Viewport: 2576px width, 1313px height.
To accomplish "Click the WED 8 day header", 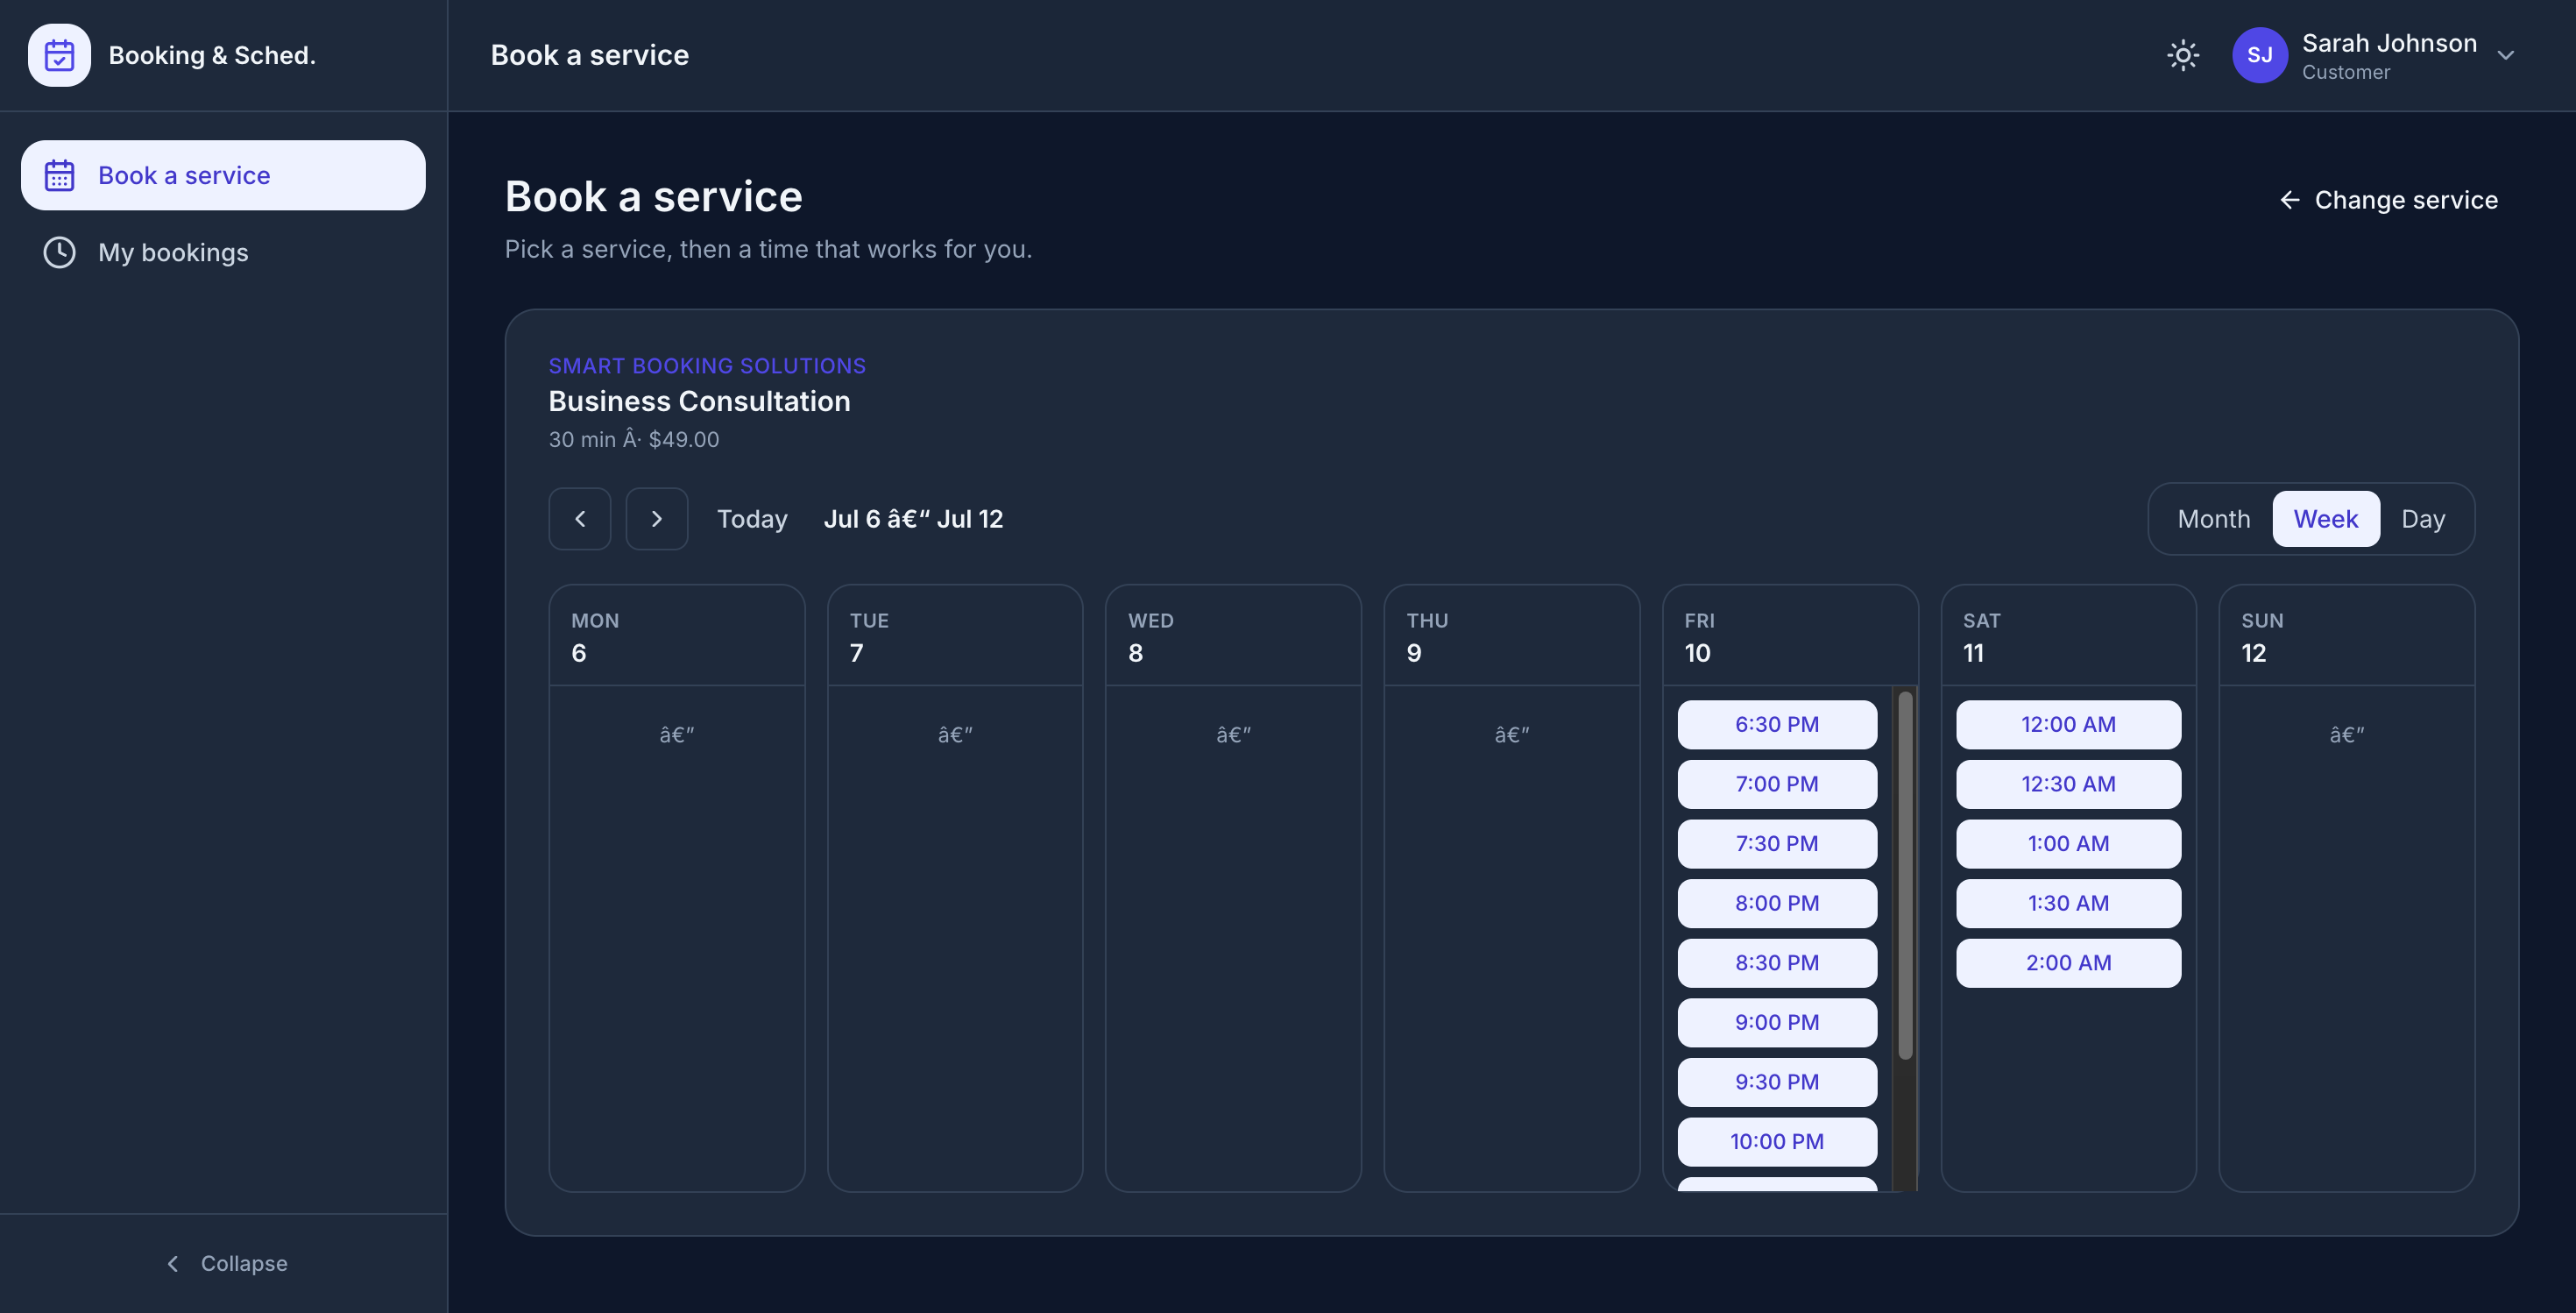I will tap(1233, 636).
